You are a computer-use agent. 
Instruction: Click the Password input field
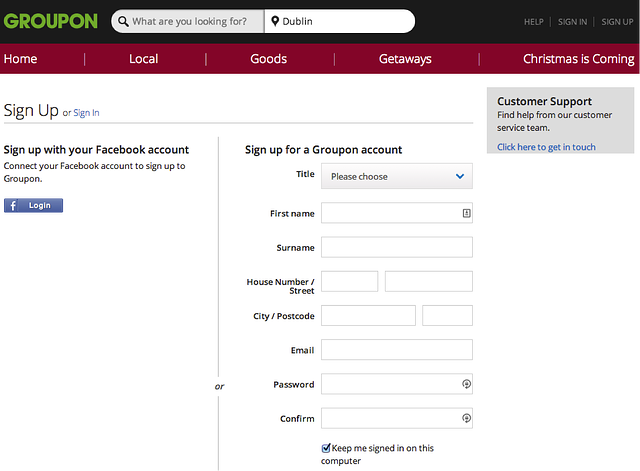pyautogui.click(x=397, y=384)
